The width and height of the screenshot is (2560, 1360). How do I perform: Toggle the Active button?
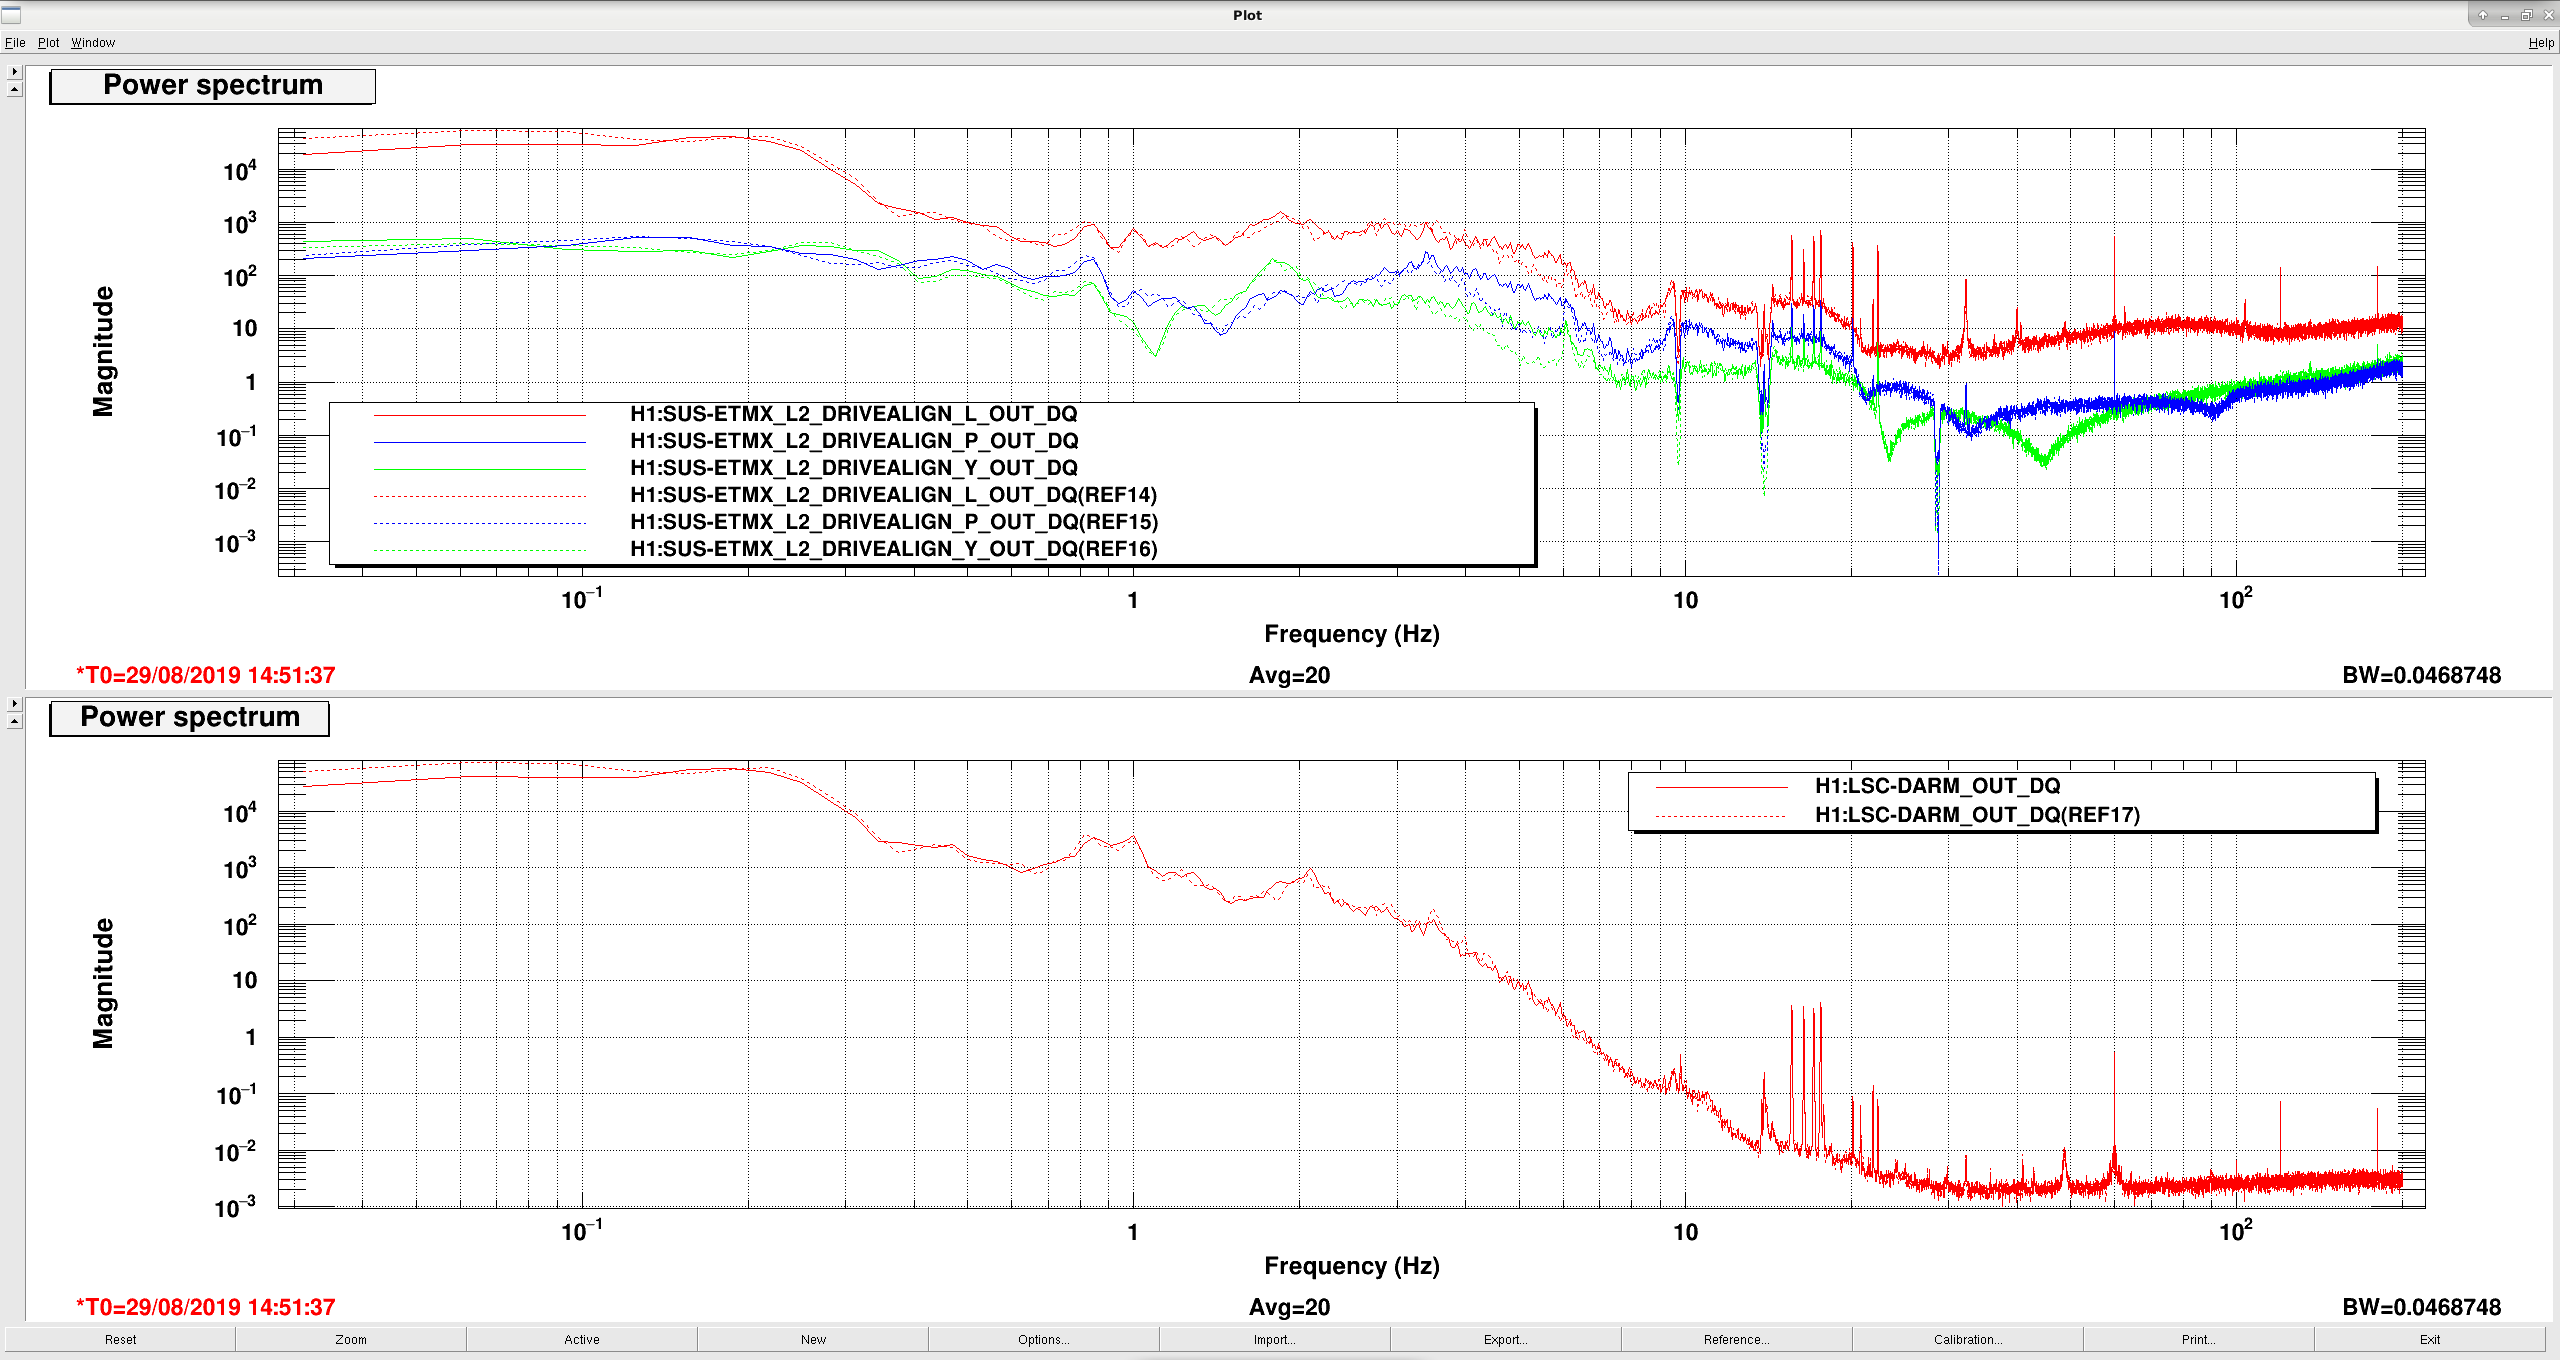pyautogui.click(x=582, y=1339)
